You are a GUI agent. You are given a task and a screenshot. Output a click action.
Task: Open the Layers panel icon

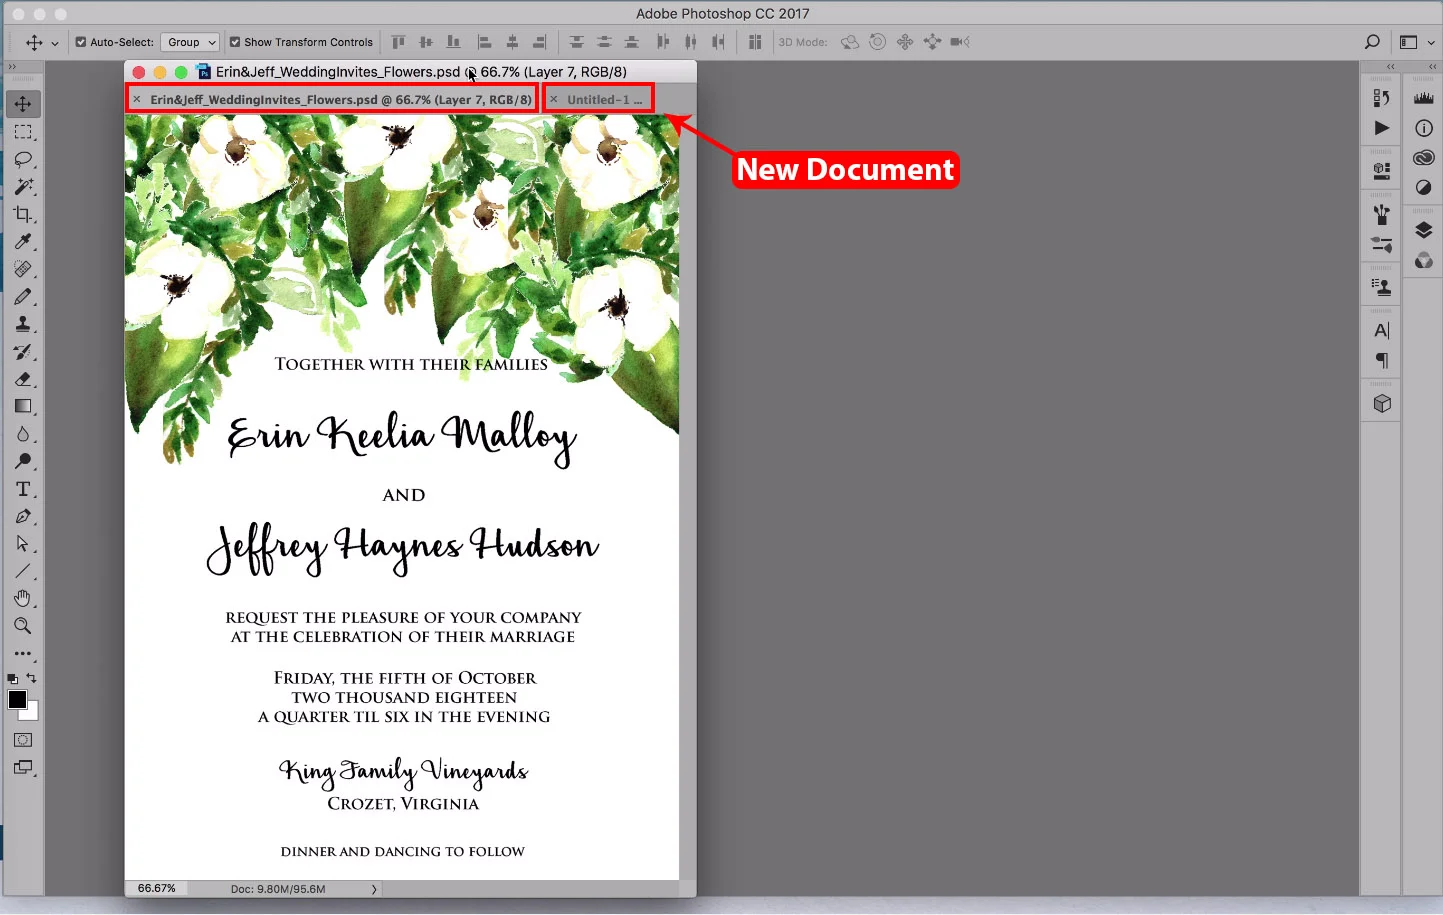[x=1423, y=231]
